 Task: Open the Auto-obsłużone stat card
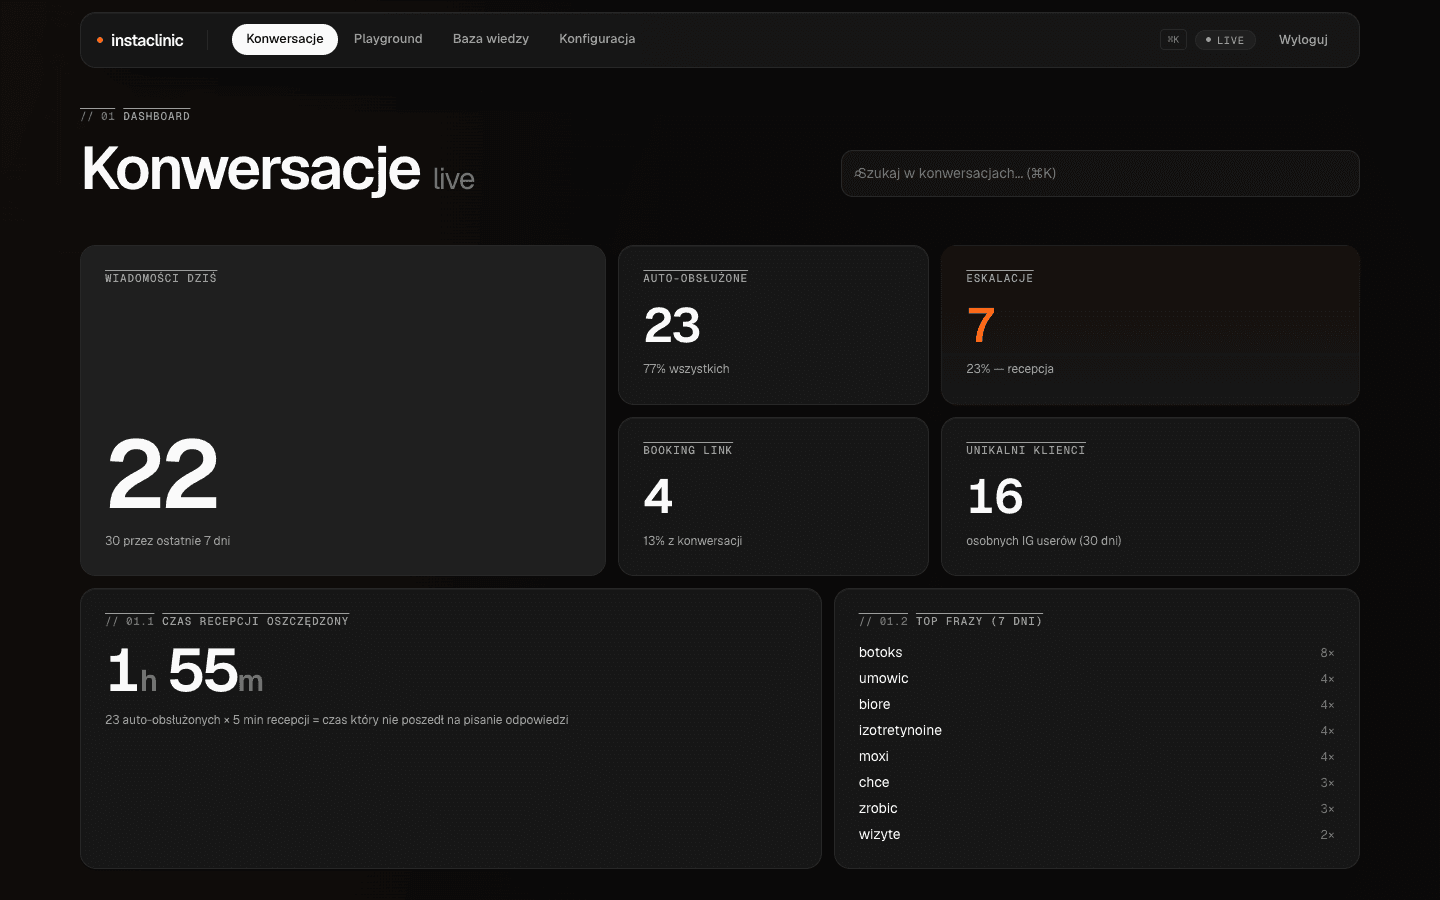click(x=773, y=325)
